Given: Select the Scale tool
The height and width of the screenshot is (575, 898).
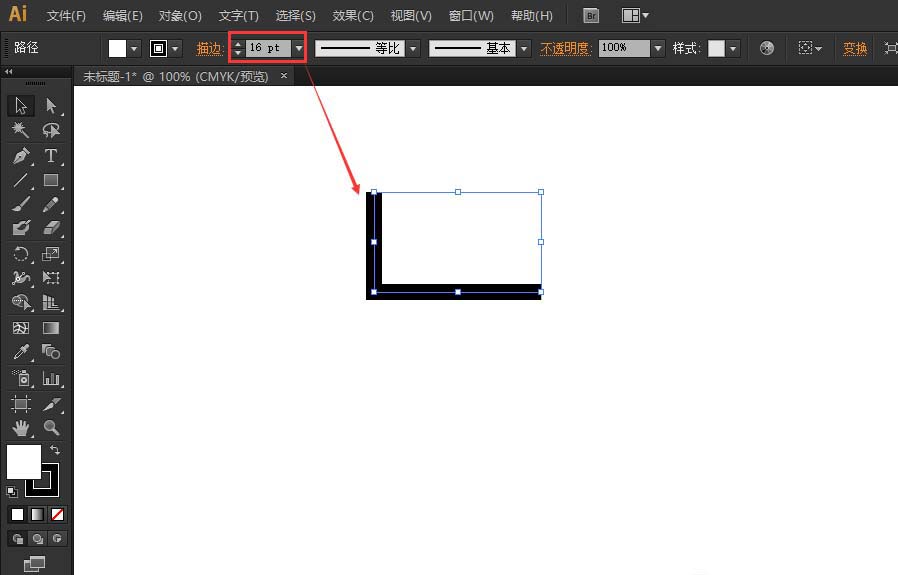Looking at the screenshot, I should [x=51, y=254].
